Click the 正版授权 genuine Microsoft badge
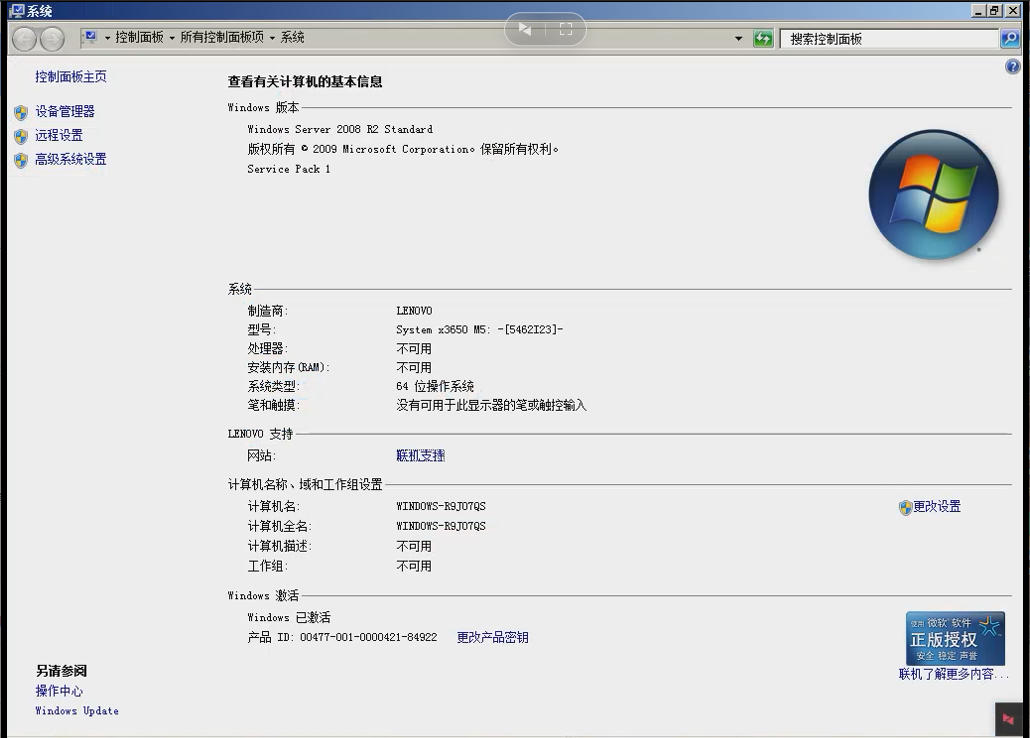The image size is (1030, 738). [955, 639]
